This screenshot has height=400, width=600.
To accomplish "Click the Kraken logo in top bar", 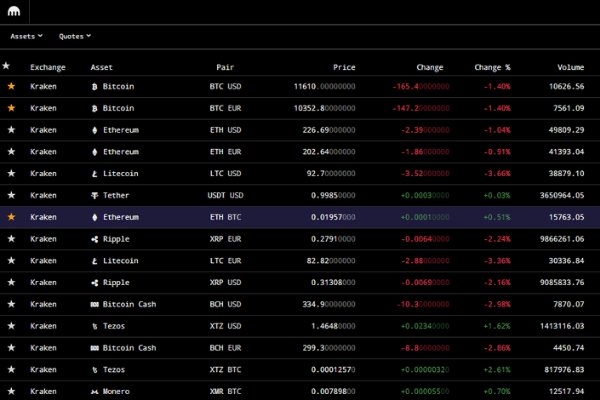I will [14, 12].
